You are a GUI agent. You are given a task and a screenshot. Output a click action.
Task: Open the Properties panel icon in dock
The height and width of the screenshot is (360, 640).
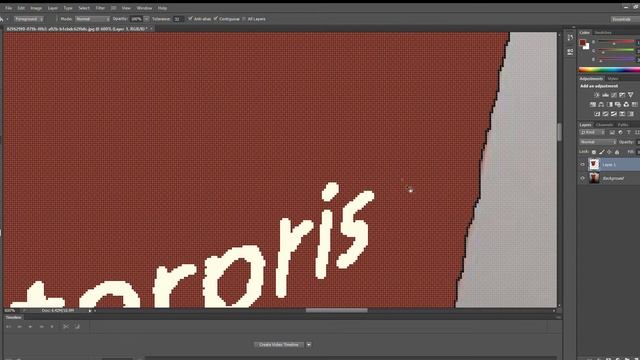(x=570, y=52)
